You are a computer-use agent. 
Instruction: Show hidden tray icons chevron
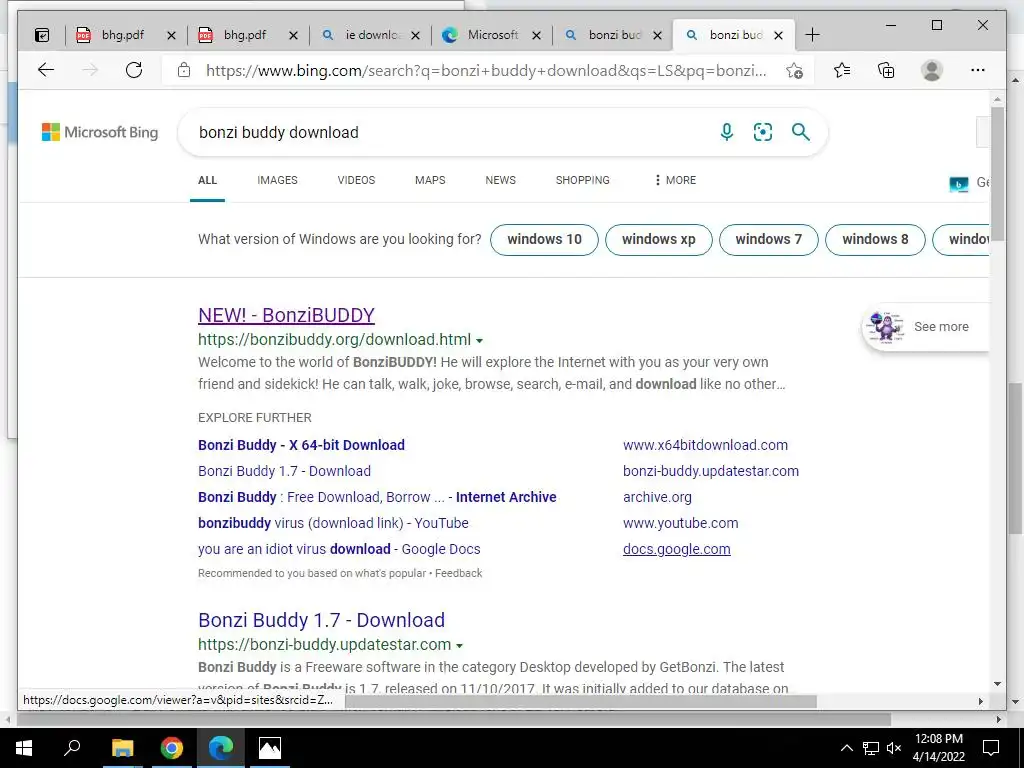tap(846, 748)
